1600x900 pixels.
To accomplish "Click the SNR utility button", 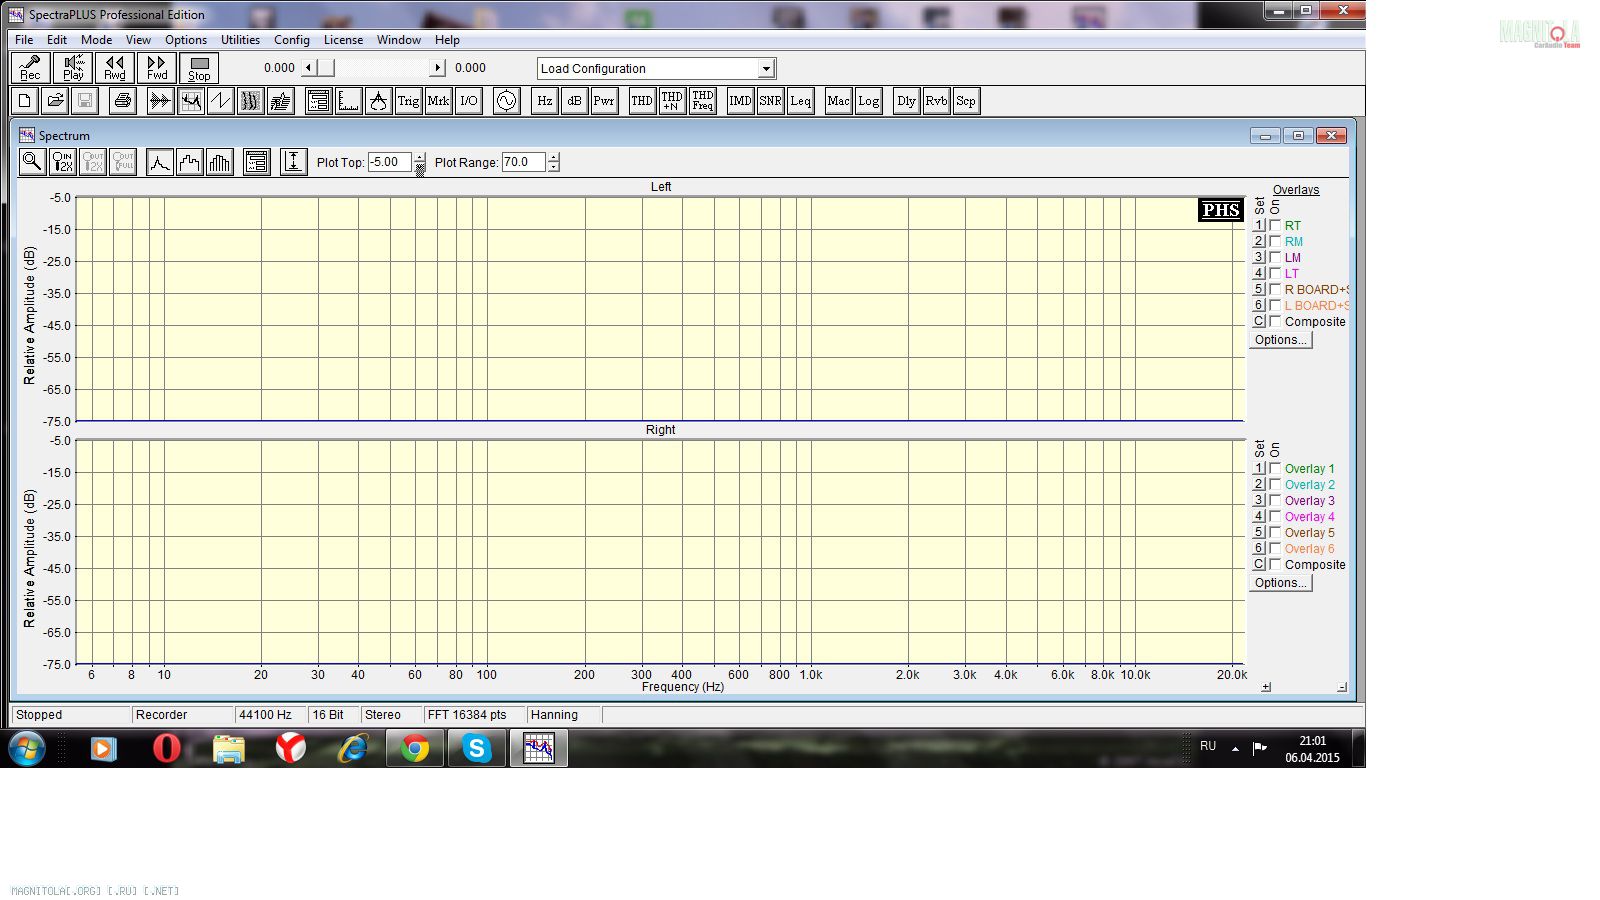I will coord(770,101).
